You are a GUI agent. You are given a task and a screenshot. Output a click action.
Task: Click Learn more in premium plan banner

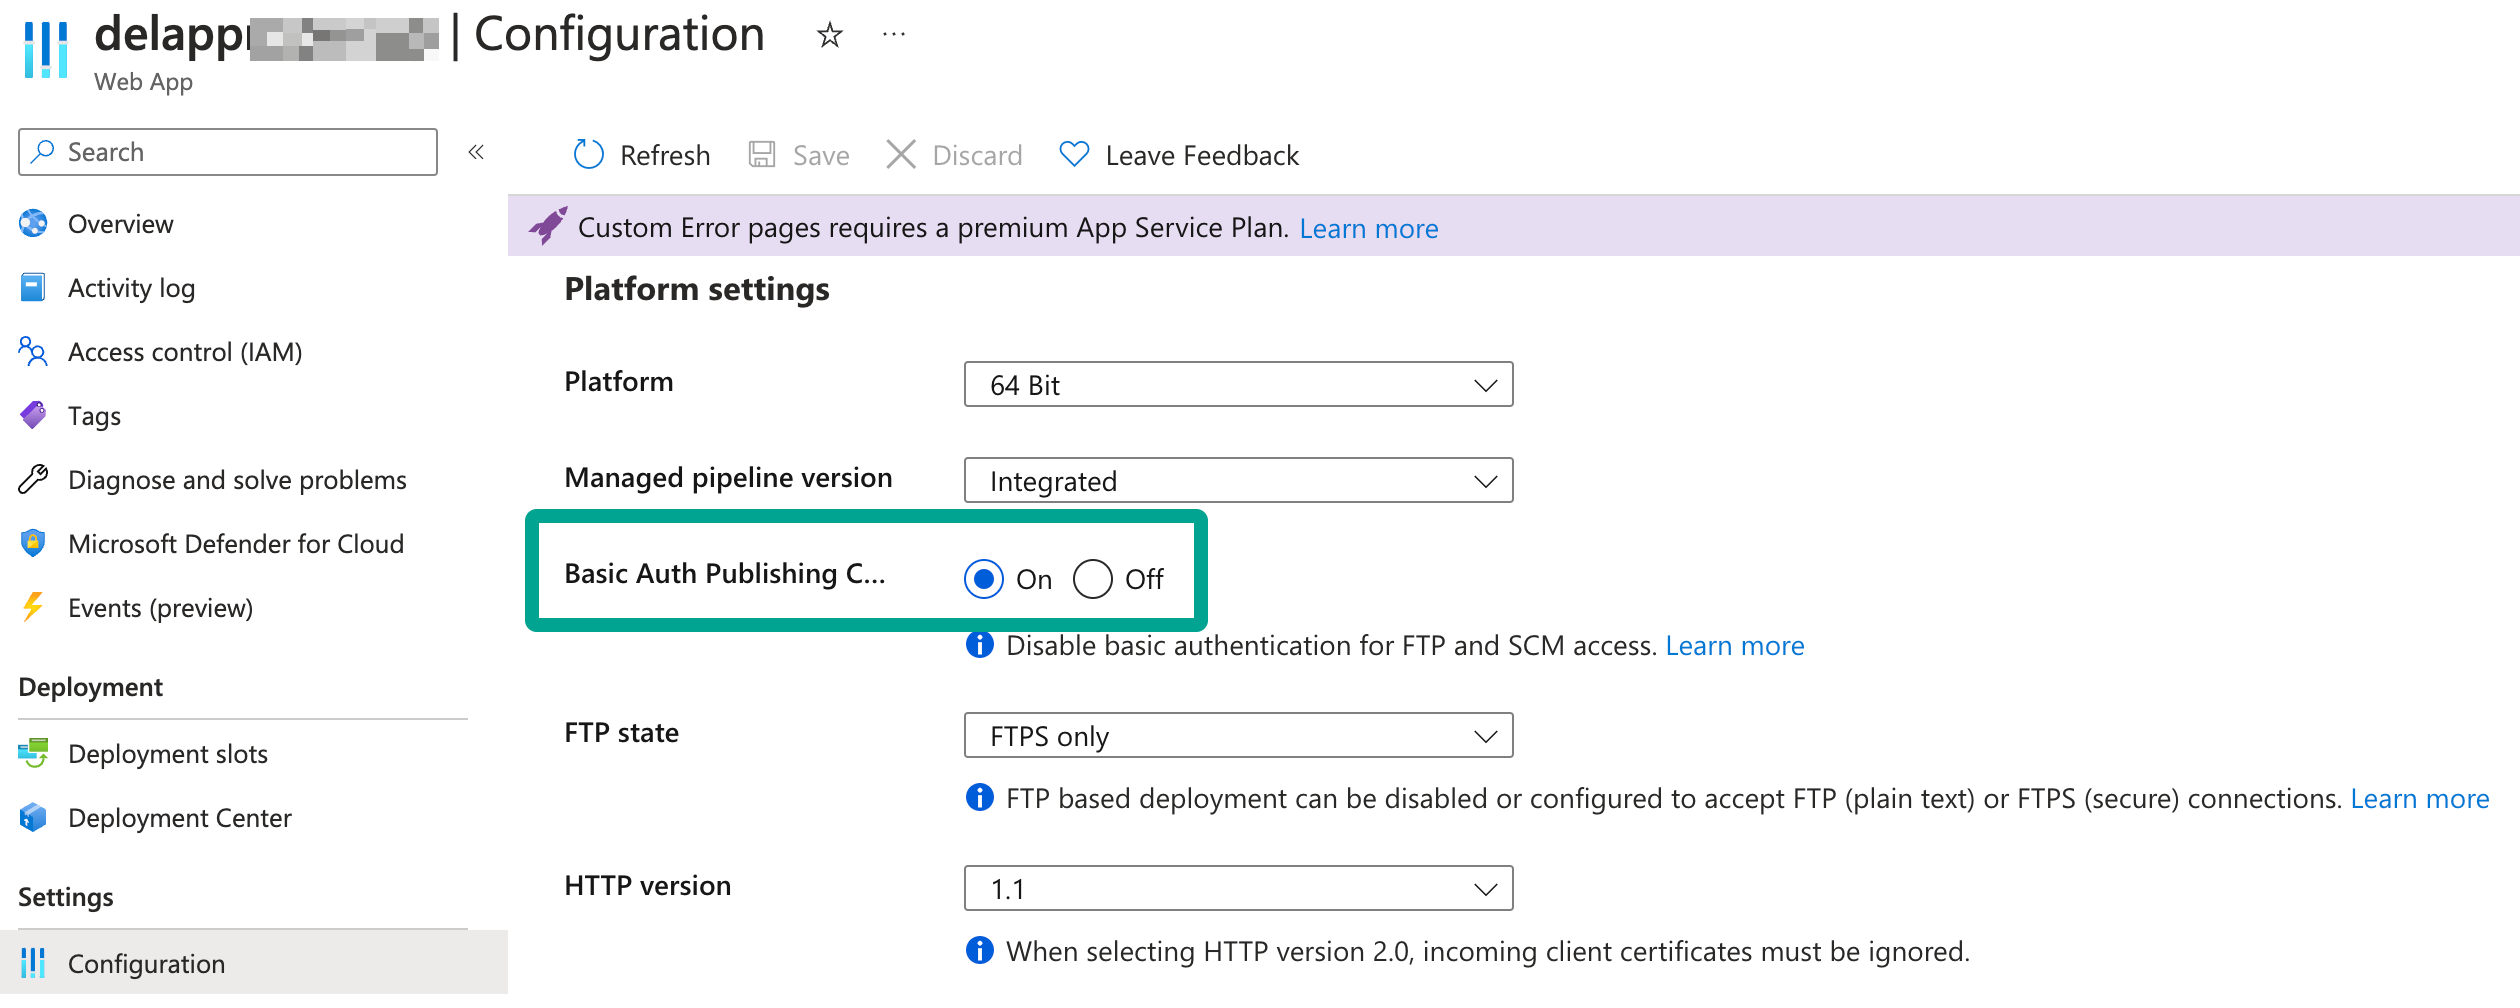[1368, 229]
